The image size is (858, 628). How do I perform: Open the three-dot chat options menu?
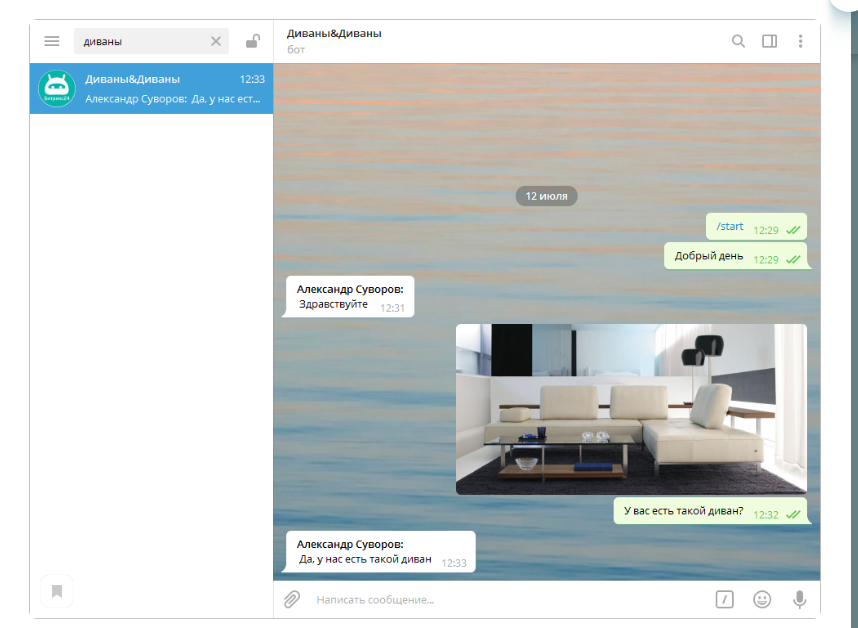tap(800, 41)
